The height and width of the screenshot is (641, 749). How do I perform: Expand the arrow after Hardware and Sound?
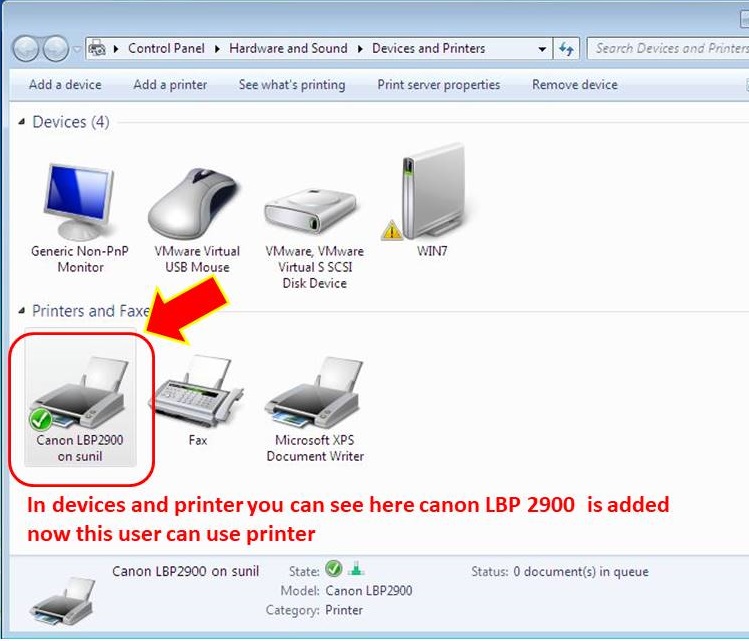(x=360, y=49)
